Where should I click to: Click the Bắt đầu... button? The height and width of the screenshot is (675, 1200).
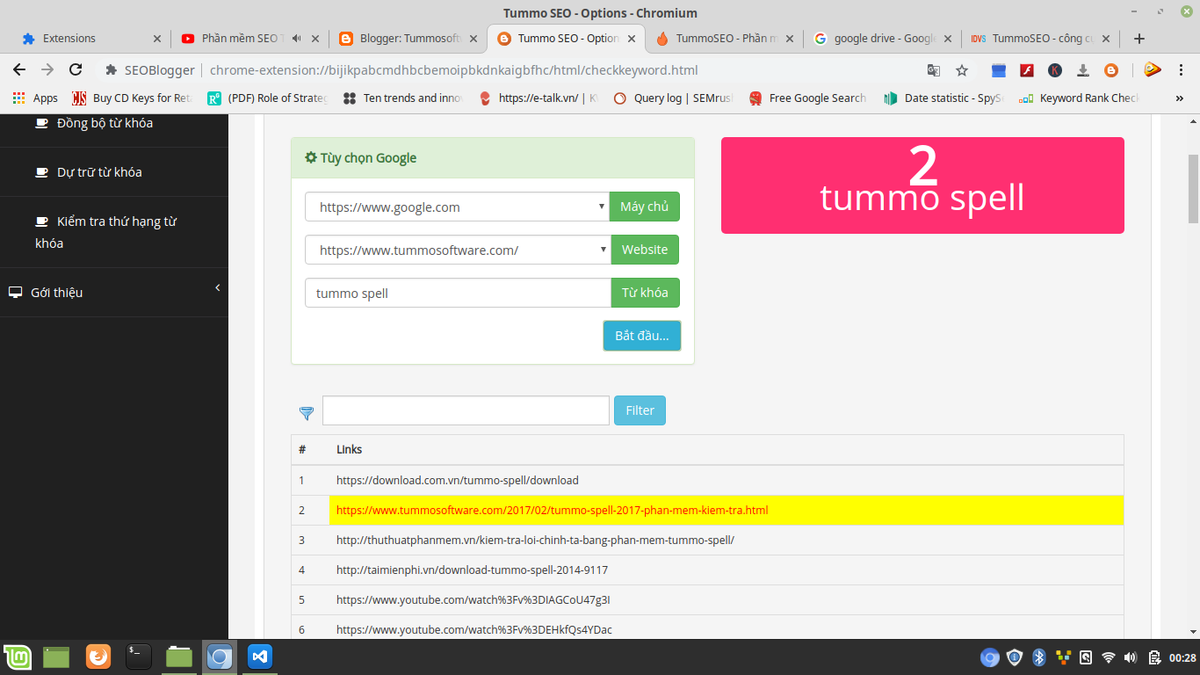(642, 335)
